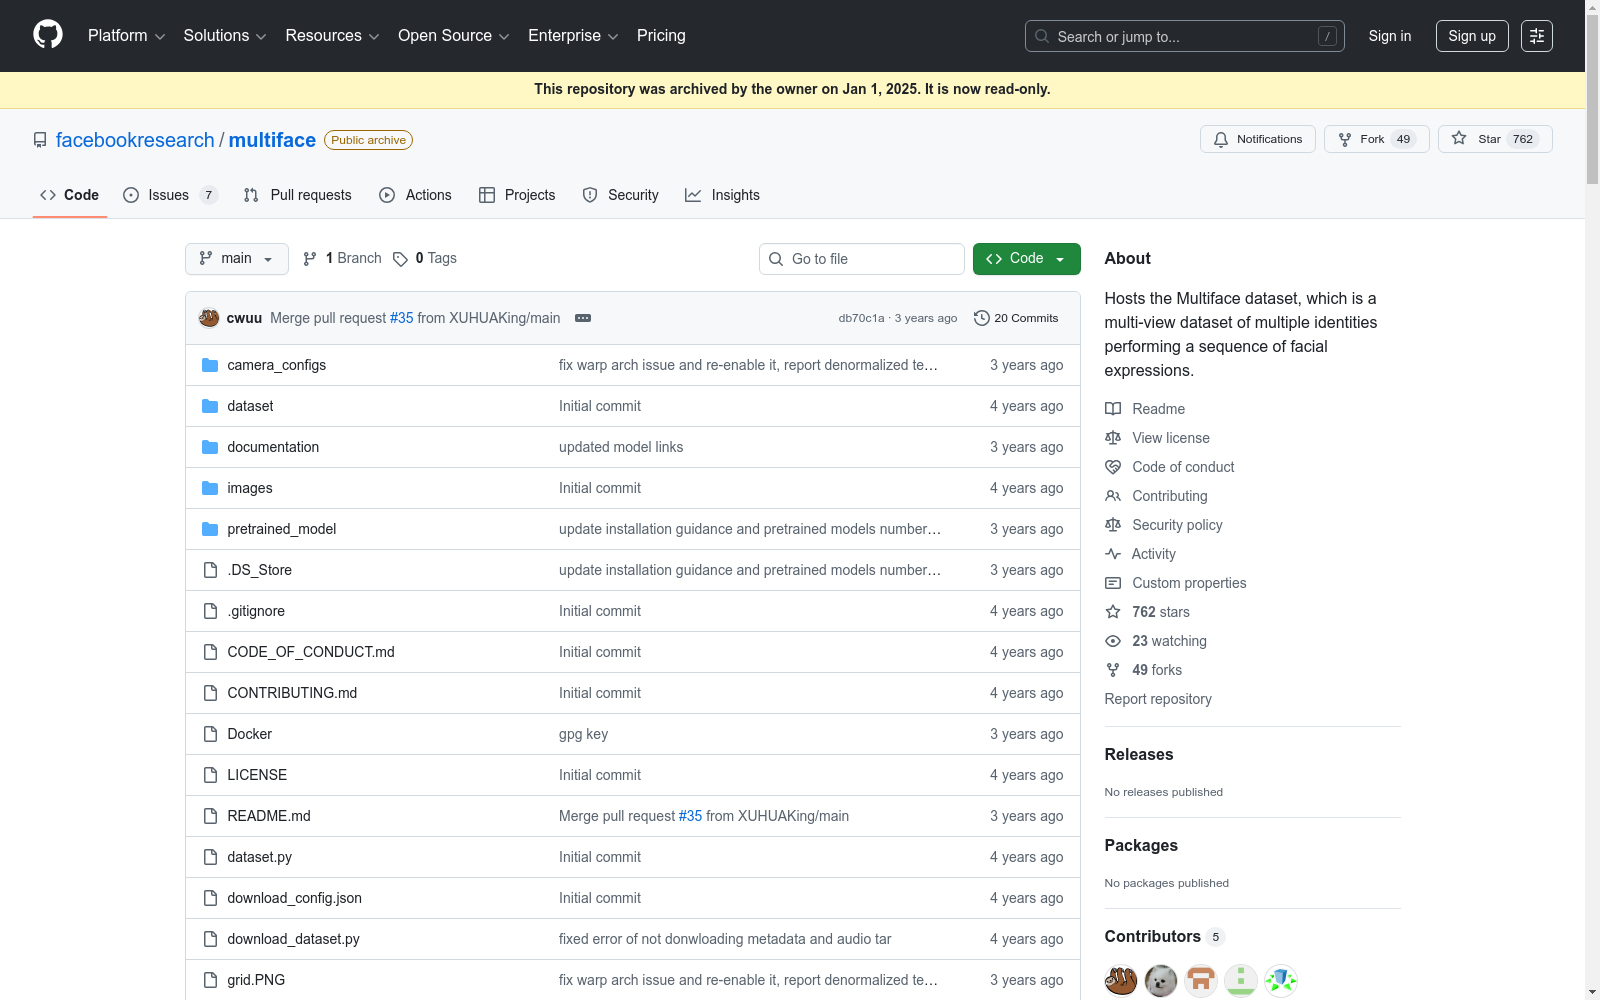Open pull request #35 in latest commit message
Image resolution: width=1600 pixels, height=1000 pixels.
coord(401,318)
